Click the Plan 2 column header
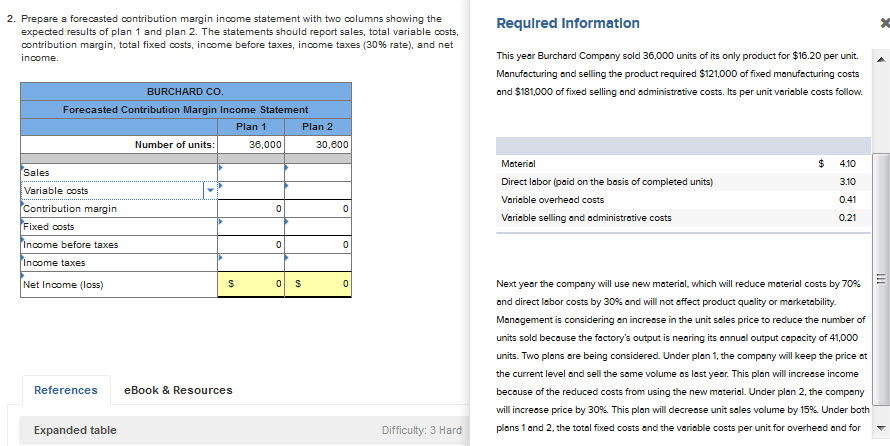The width and height of the screenshot is (890, 446). [x=318, y=127]
